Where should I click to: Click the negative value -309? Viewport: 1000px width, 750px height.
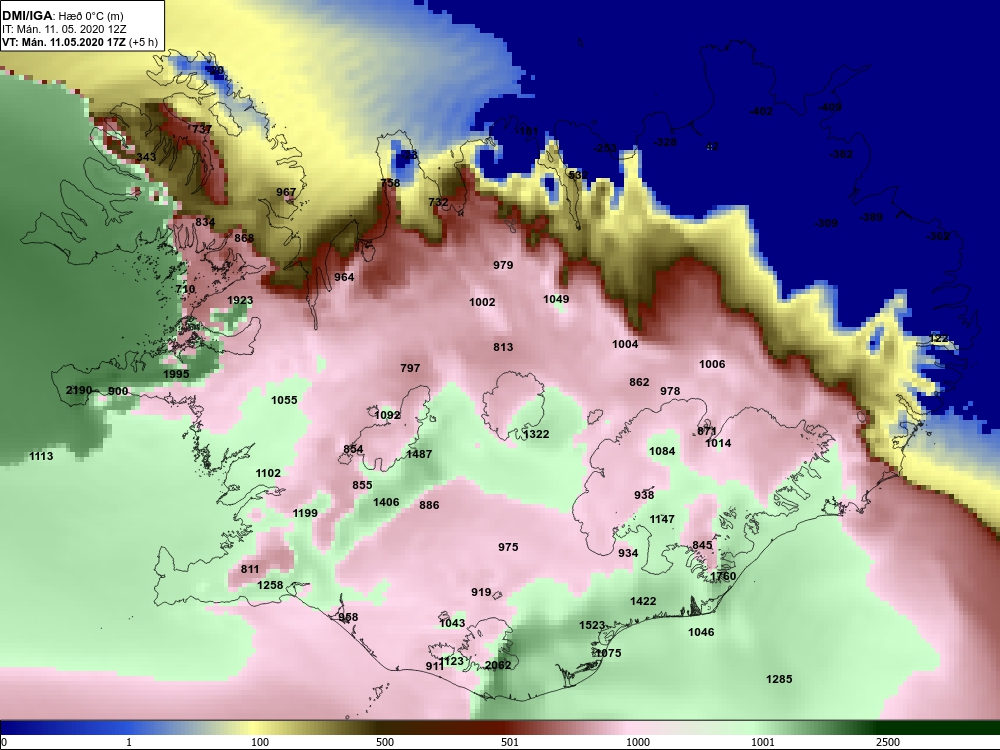point(827,223)
